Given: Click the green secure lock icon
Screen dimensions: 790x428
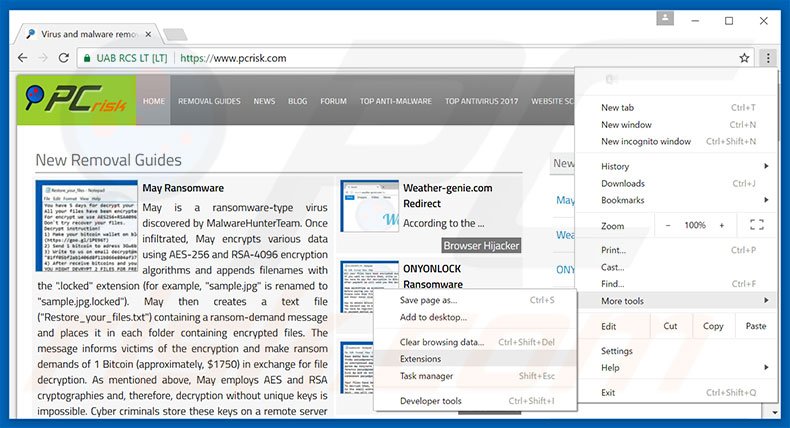Looking at the screenshot, I should 87,58.
